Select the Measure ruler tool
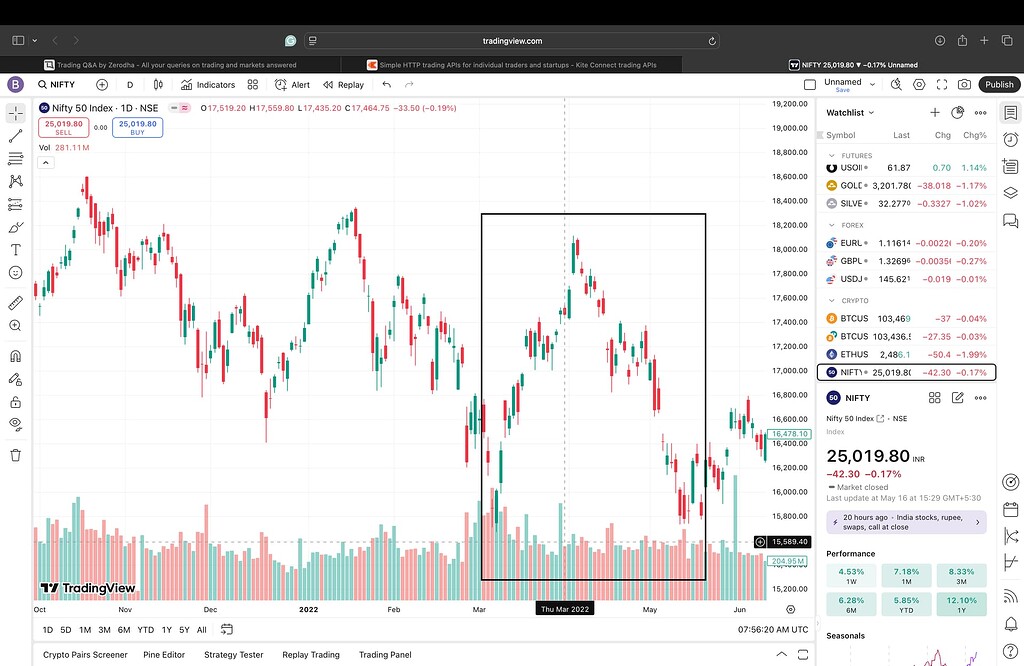Viewport: 1024px width, 666px height. [14, 302]
